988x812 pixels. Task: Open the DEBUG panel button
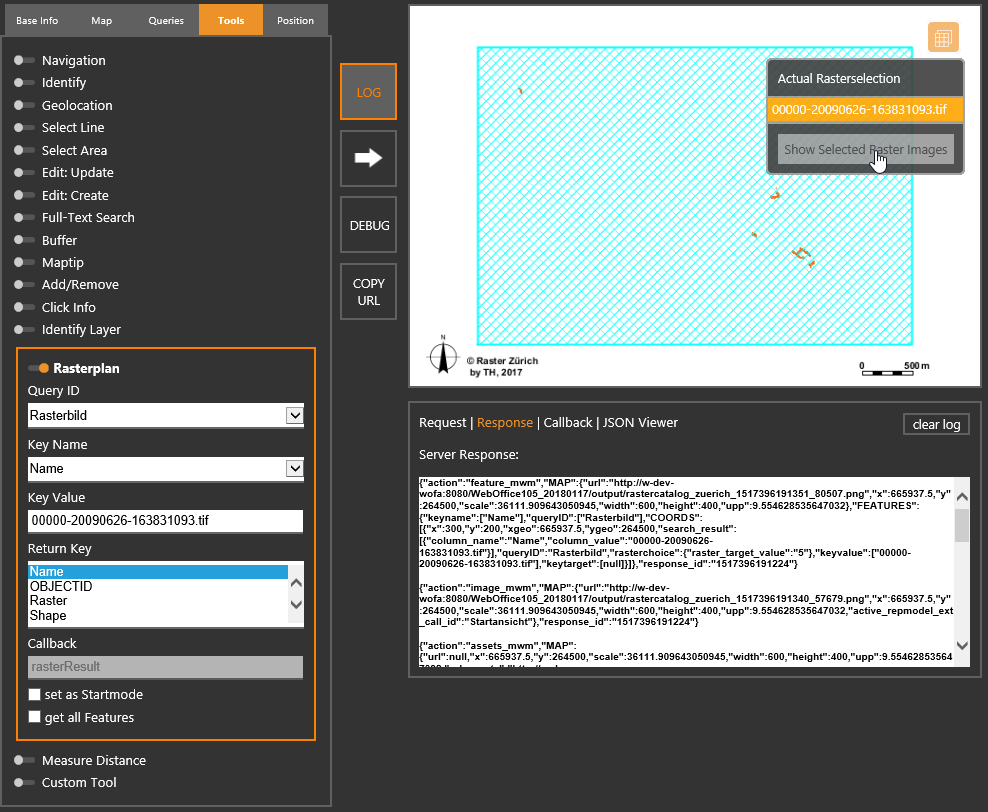pos(367,224)
